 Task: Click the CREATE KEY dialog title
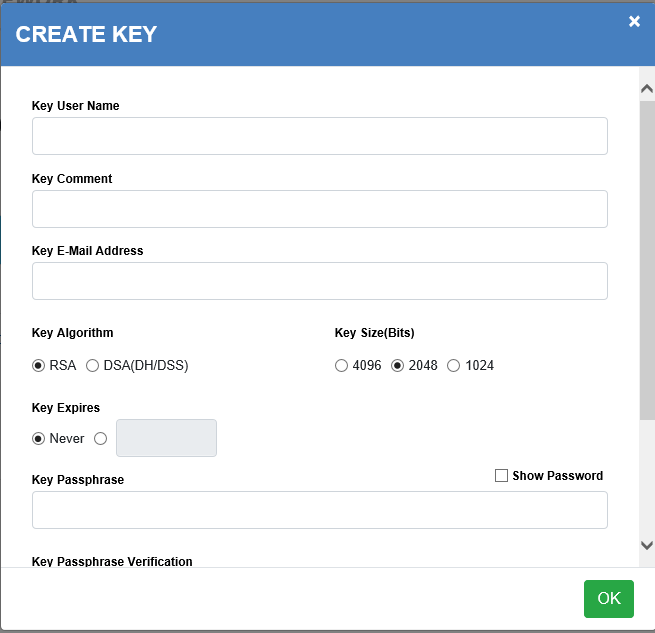tap(86, 34)
